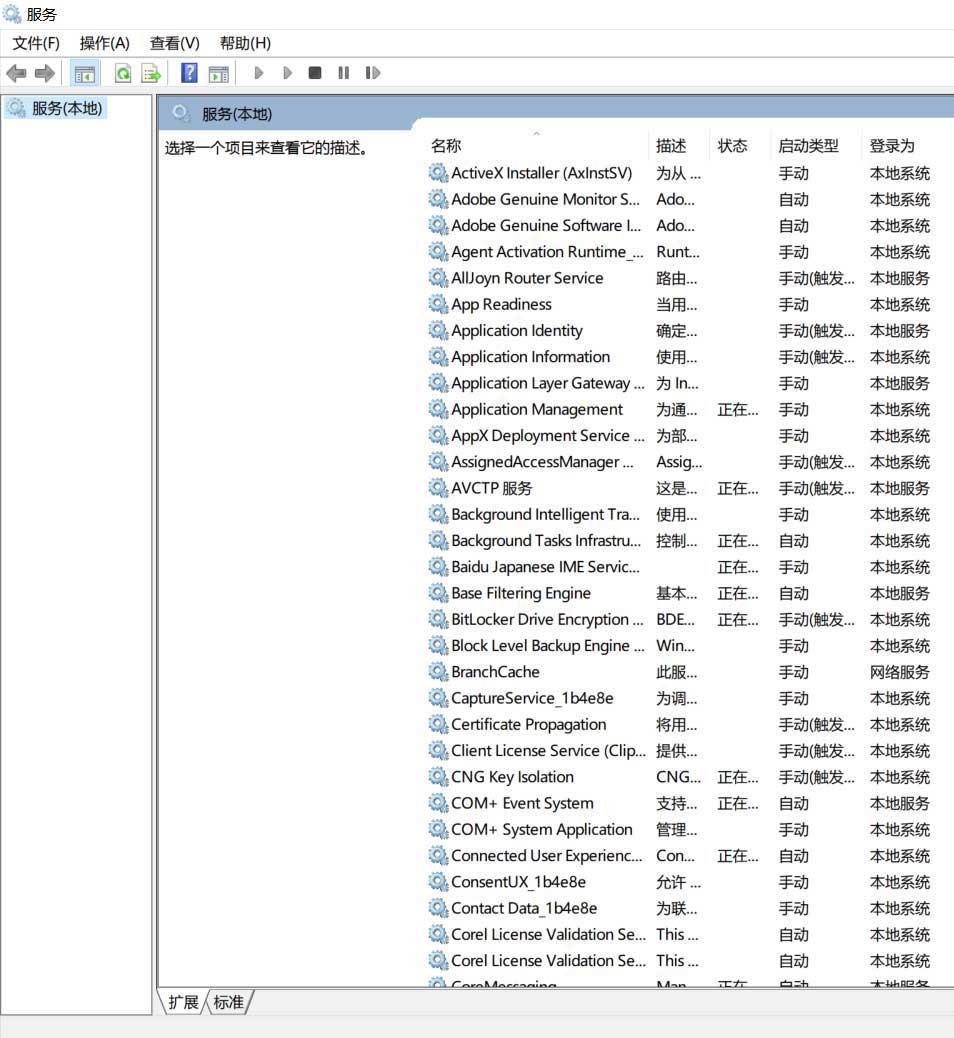The height and width of the screenshot is (1038, 954).
Task: Click the refresh icon in the toolbar
Action: [x=121, y=72]
